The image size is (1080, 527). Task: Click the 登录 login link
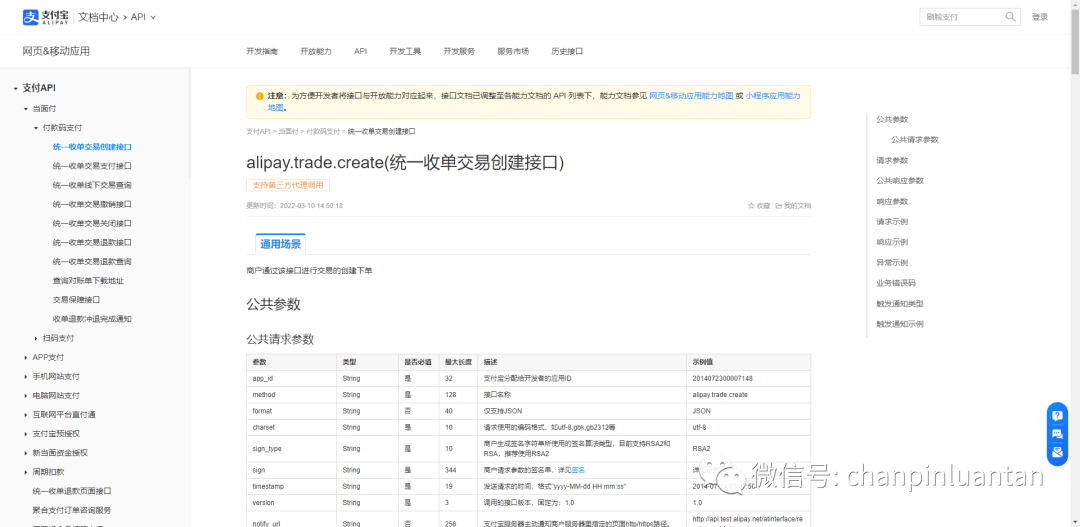(x=1039, y=17)
